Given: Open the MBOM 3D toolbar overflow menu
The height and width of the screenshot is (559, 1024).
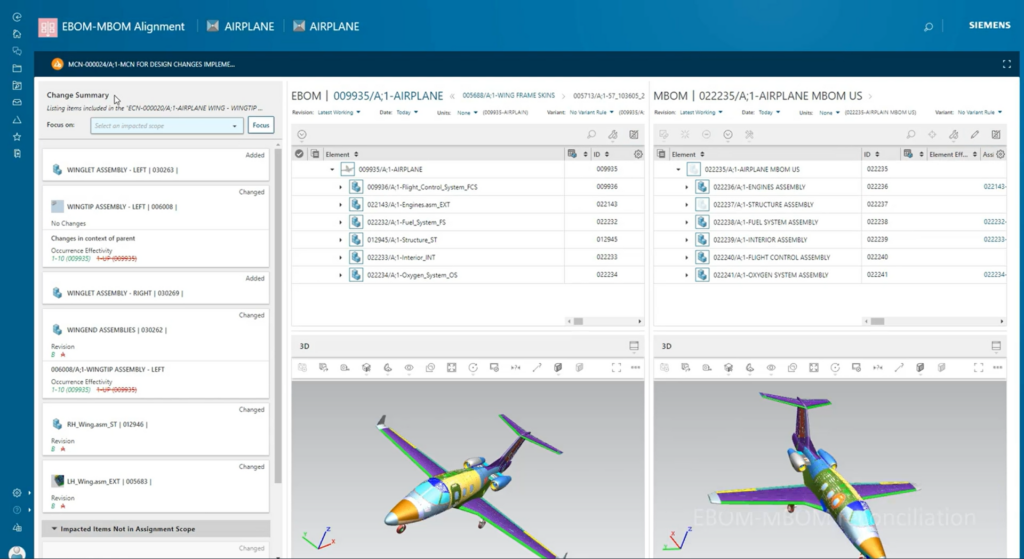Looking at the screenshot, I should pos(996,368).
